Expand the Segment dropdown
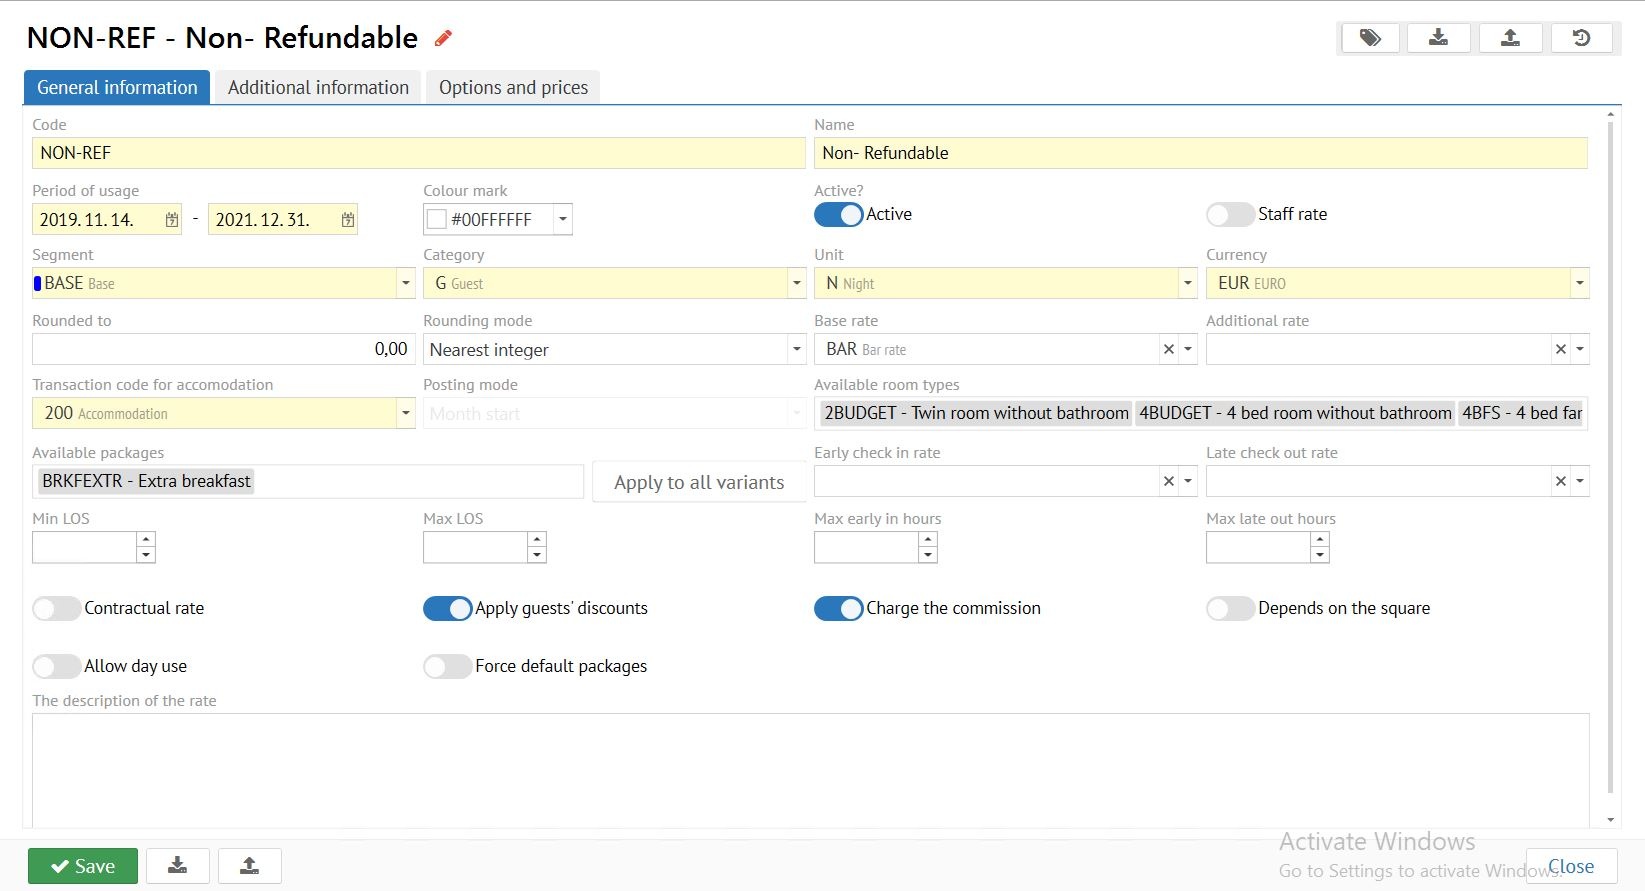 coord(405,283)
